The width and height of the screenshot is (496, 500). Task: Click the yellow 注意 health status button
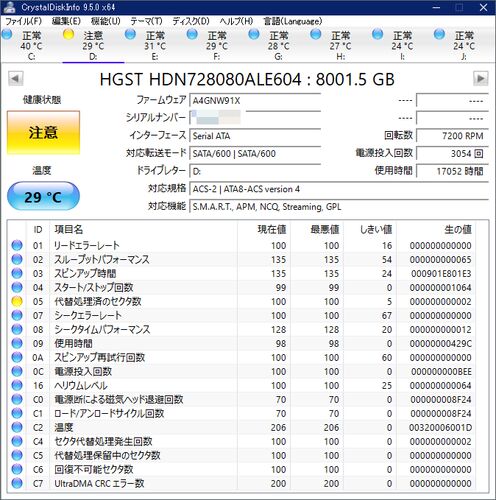(43, 133)
